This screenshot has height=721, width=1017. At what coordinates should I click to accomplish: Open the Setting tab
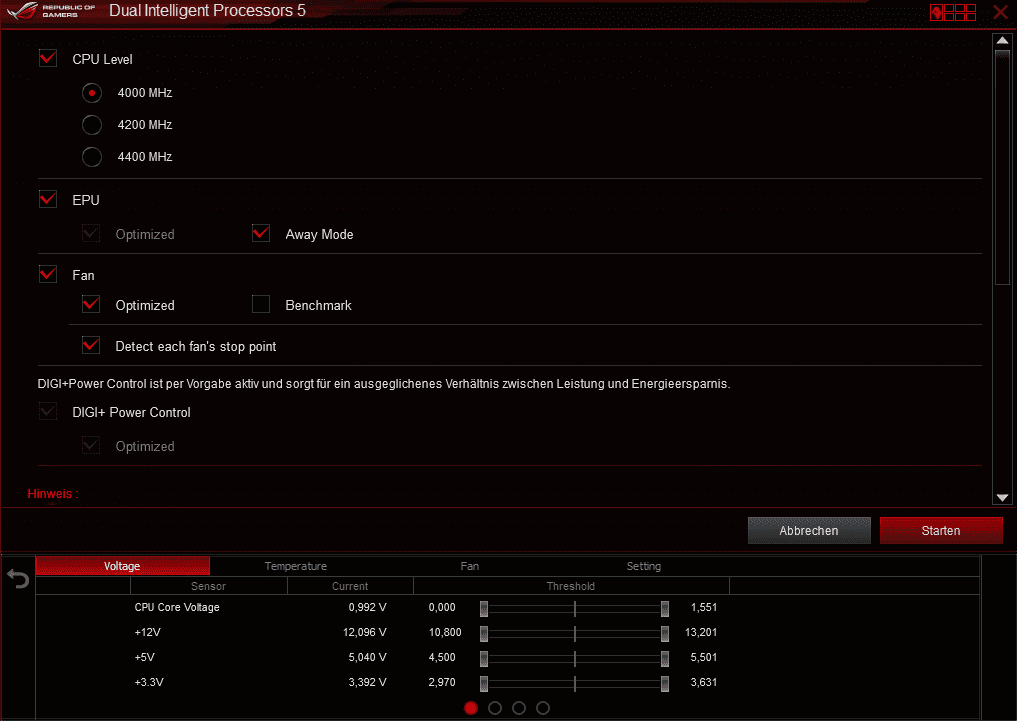coord(643,566)
